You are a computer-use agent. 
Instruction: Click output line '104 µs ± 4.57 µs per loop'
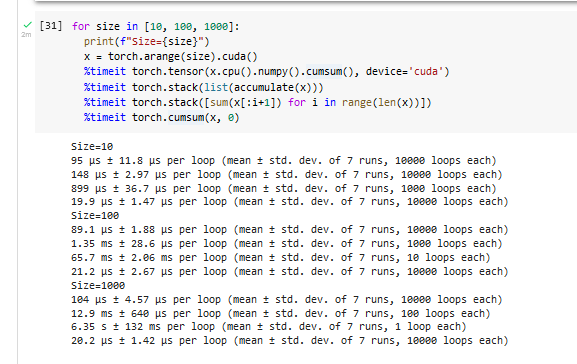(x=287, y=300)
